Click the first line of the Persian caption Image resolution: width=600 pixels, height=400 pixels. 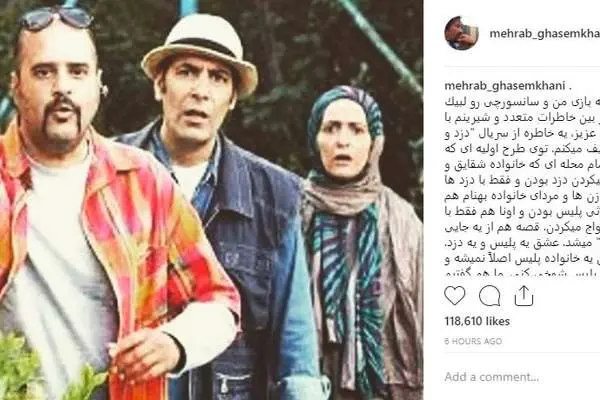(x=522, y=103)
